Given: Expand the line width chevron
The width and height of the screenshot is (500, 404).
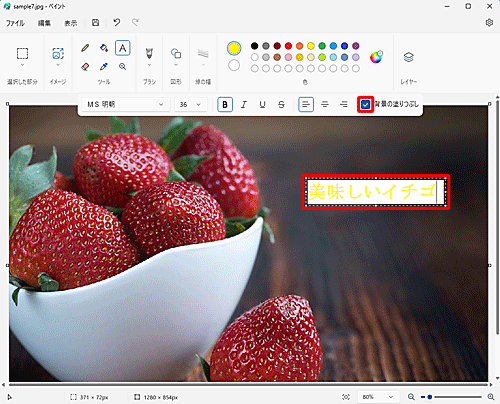Looking at the screenshot, I should point(203,65).
